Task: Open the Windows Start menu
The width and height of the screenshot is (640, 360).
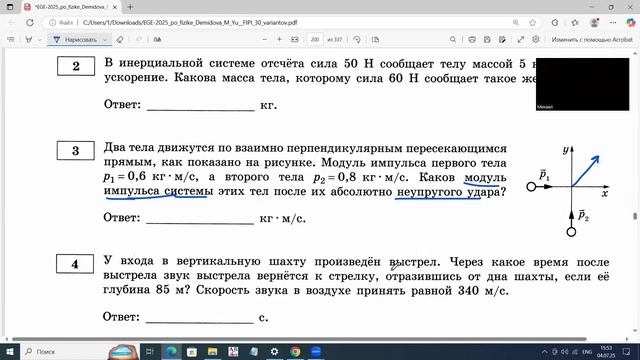Action: coord(10,351)
